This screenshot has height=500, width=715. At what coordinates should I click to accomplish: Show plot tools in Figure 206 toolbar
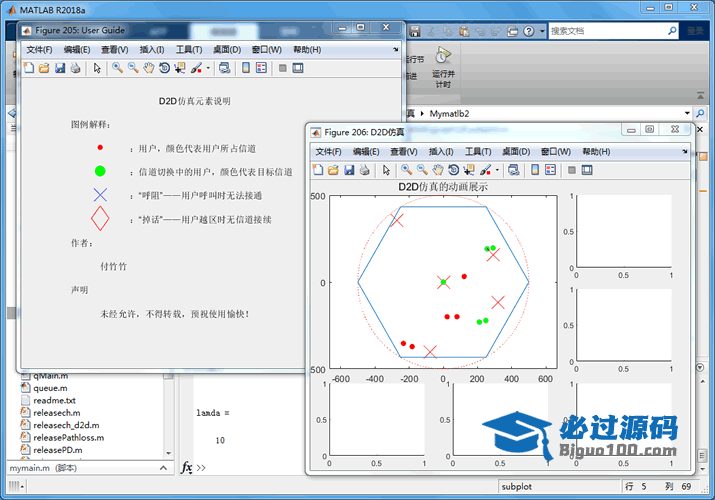pyautogui.click(x=587, y=170)
